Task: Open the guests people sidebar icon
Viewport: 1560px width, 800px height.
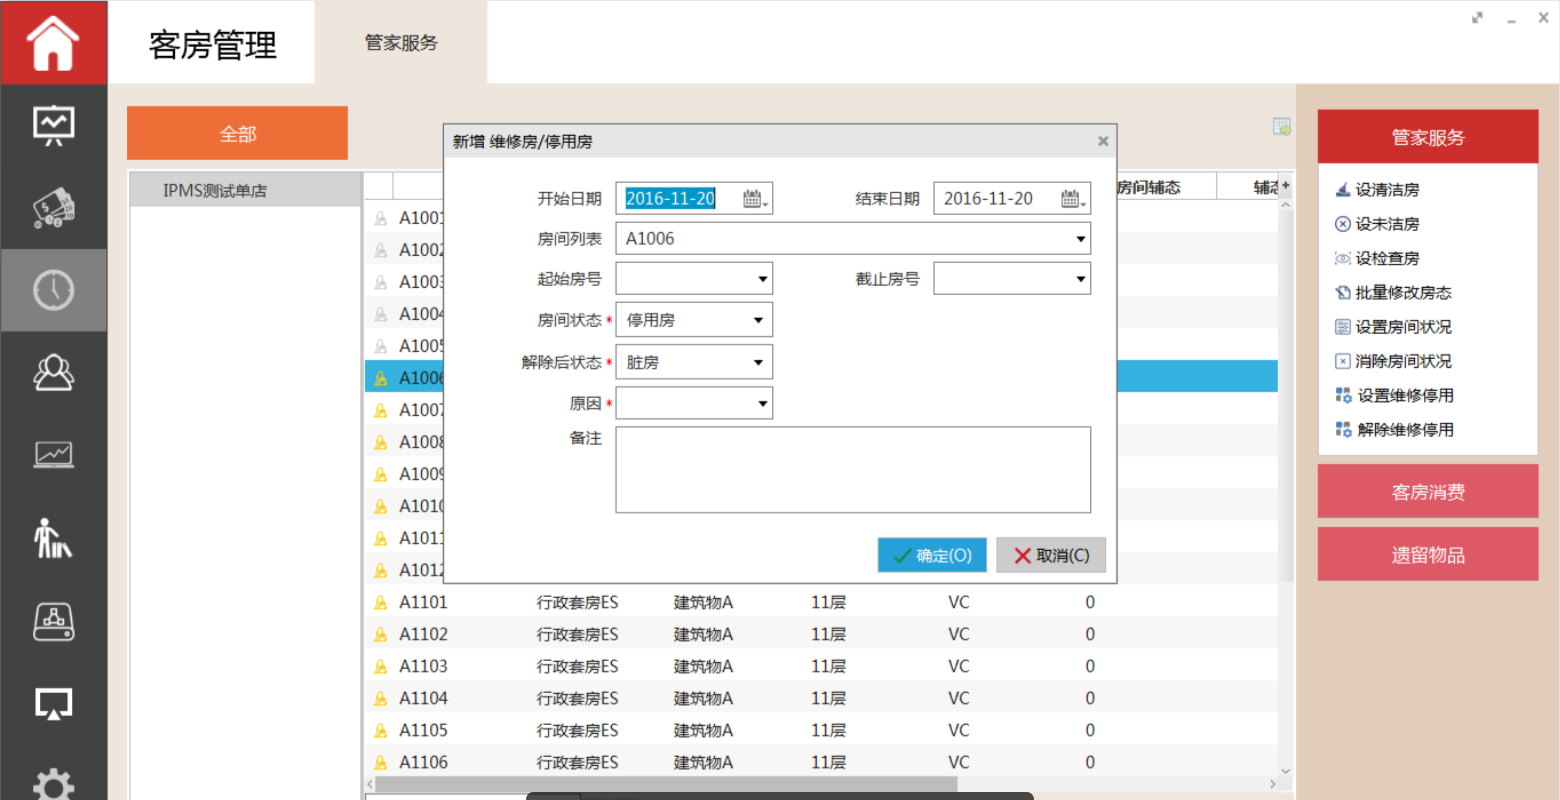Action: (53, 373)
